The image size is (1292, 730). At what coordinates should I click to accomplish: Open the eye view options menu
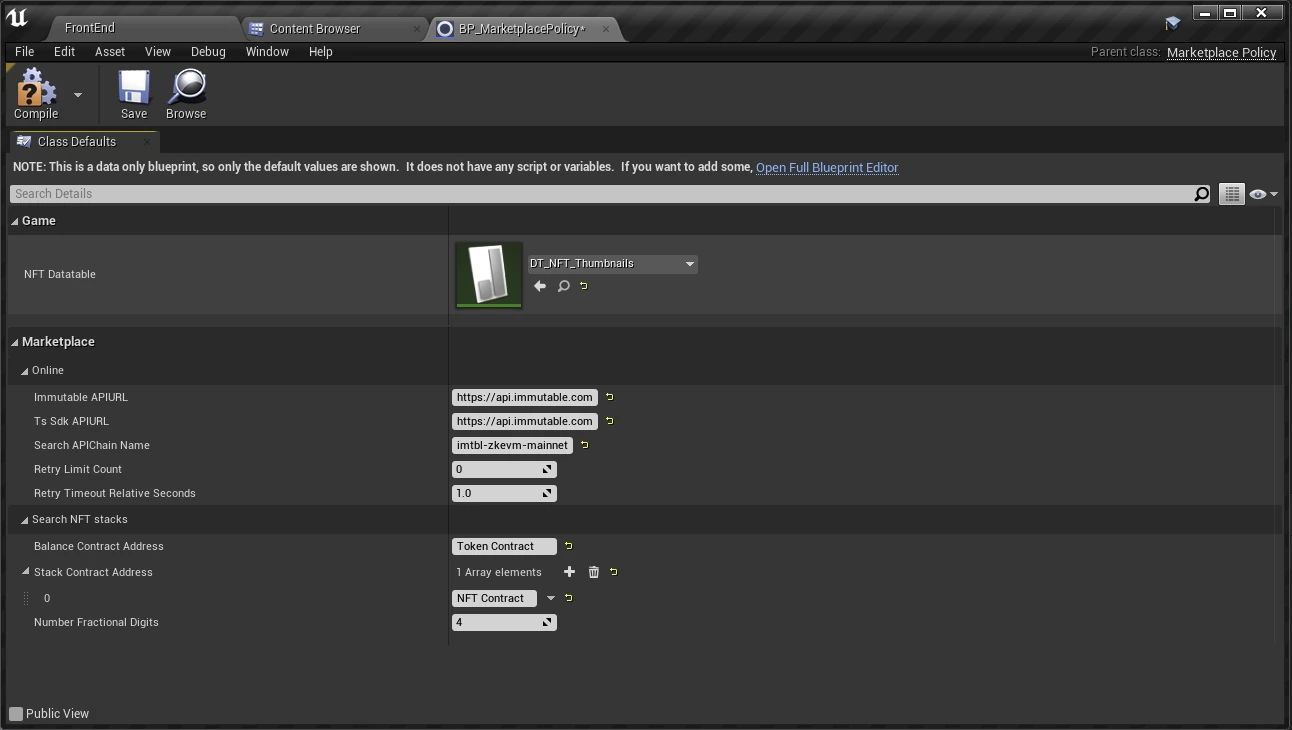tap(1263, 194)
